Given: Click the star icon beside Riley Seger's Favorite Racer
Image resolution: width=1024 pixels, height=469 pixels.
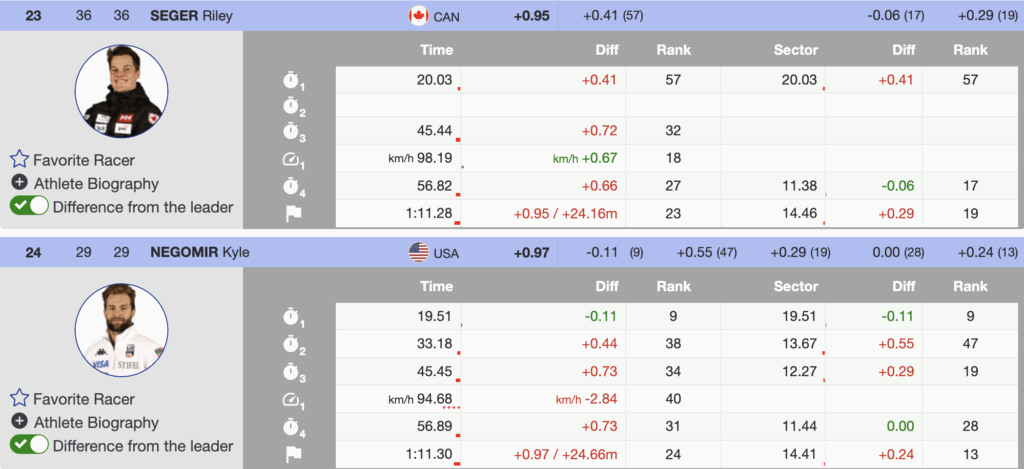Looking at the screenshot, I should 19,159.
